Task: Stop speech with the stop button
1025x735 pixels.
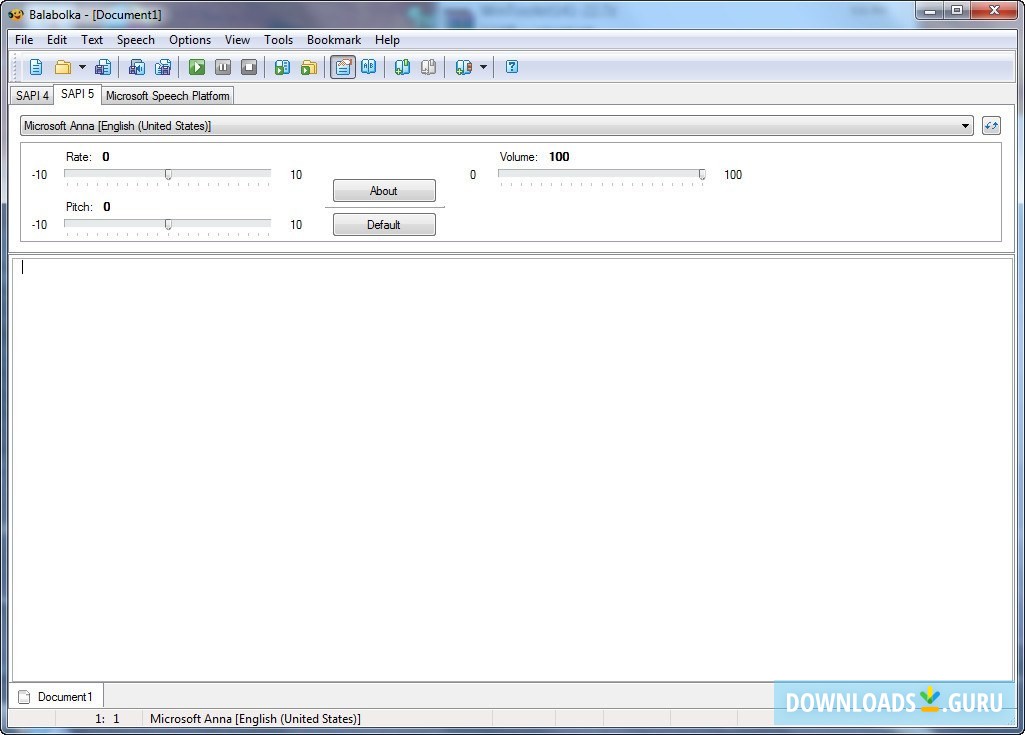Action: [249, 67]
